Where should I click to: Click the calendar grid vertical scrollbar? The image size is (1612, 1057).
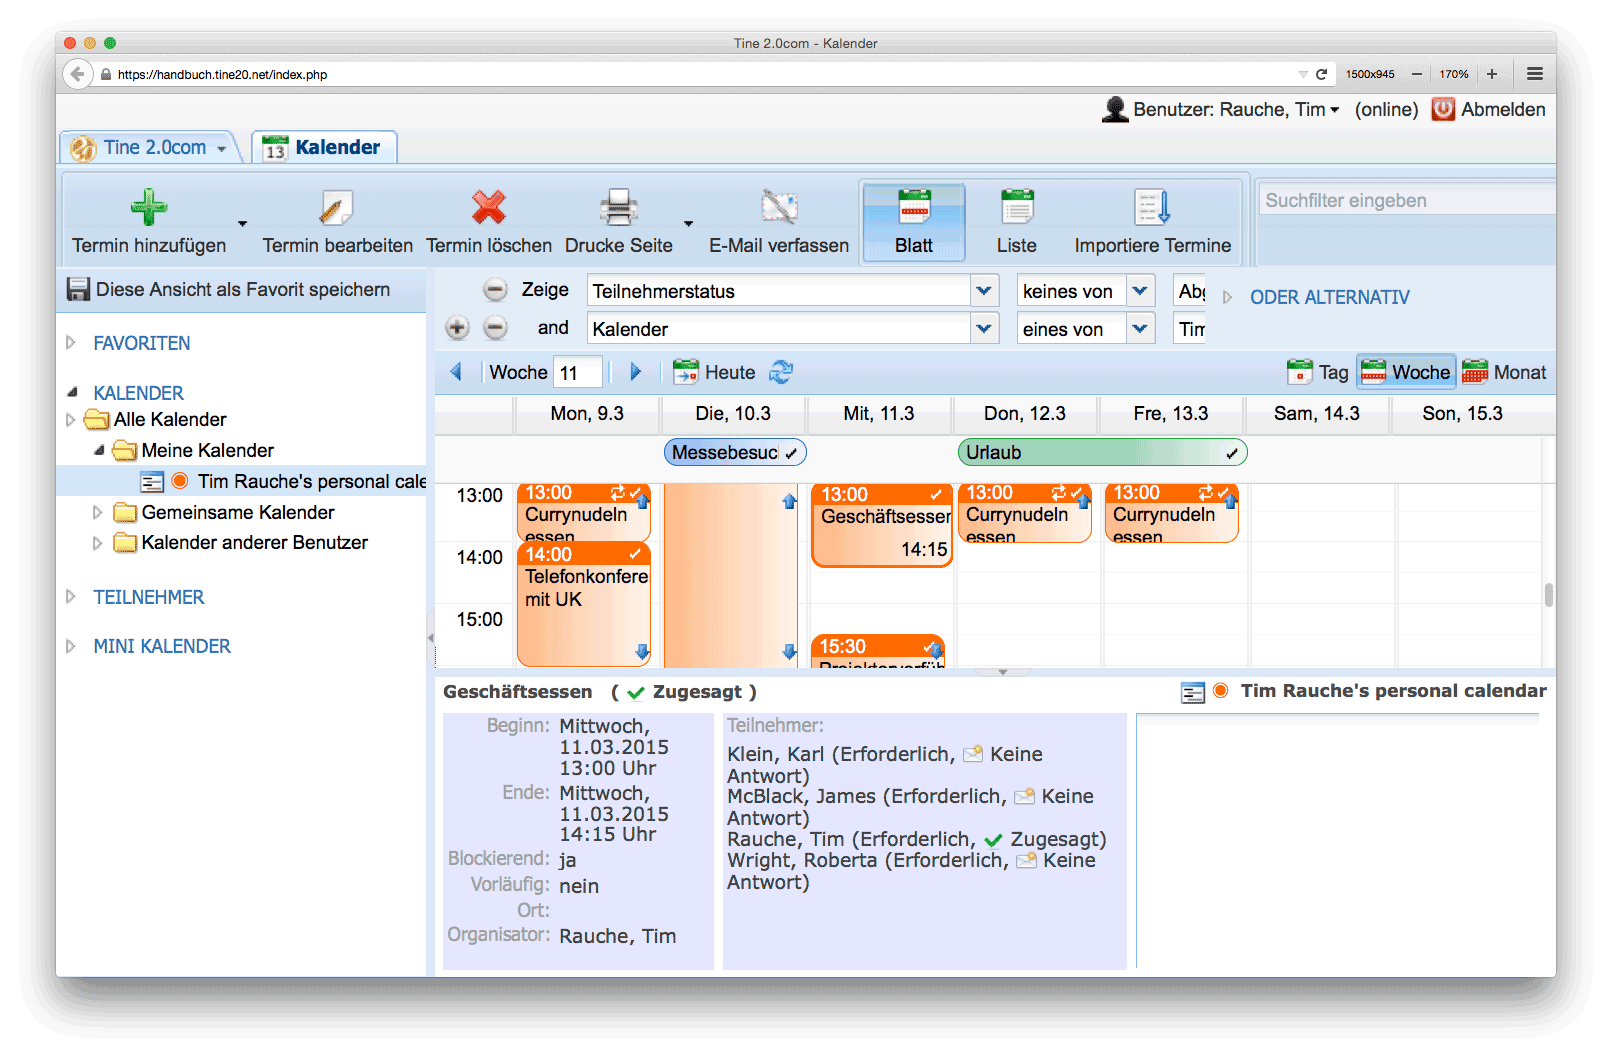[1549, 594]
